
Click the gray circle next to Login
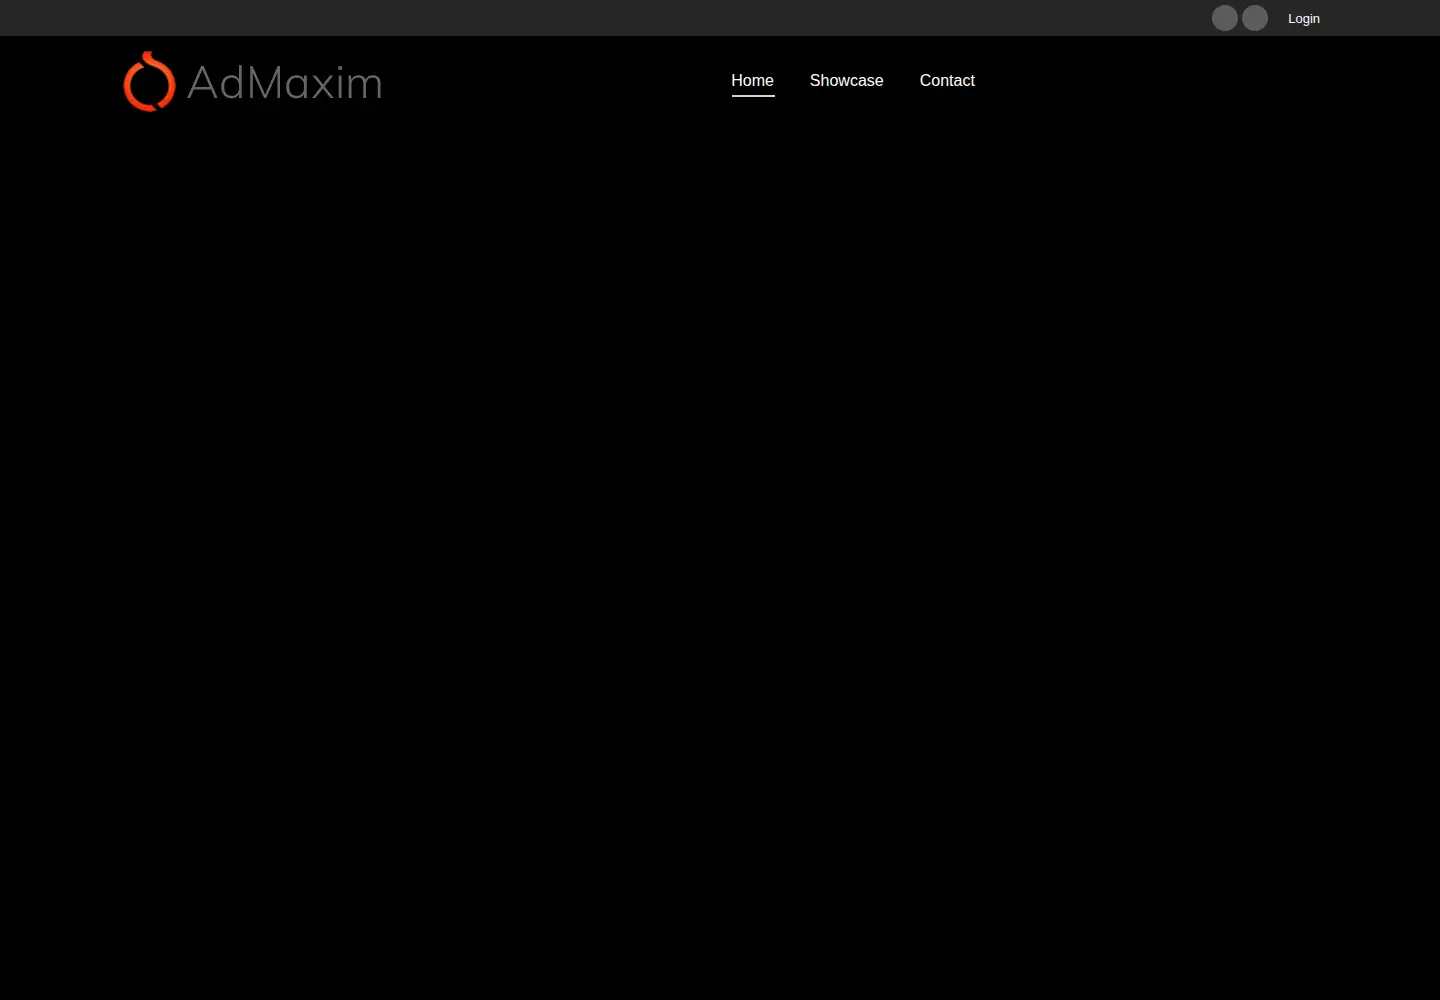[x=1255, y=18]
